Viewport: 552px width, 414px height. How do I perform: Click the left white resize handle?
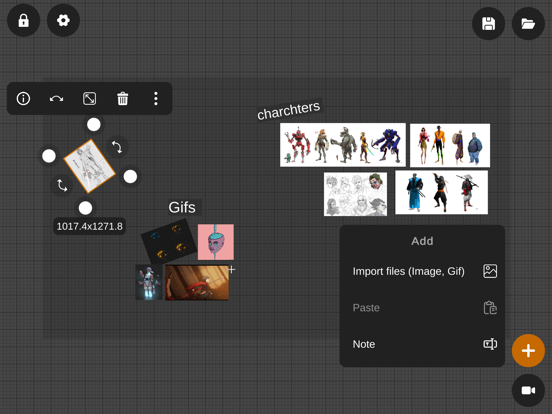[49, 156]
